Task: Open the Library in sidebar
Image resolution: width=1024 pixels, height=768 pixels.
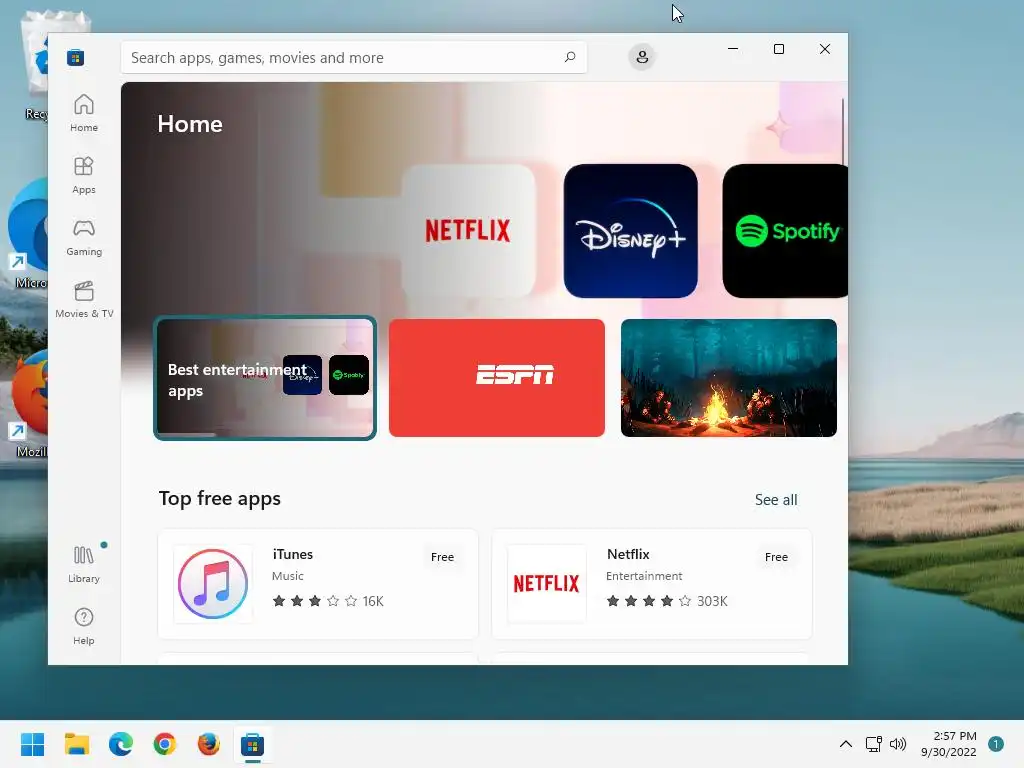Action: [x=84, y=564]
